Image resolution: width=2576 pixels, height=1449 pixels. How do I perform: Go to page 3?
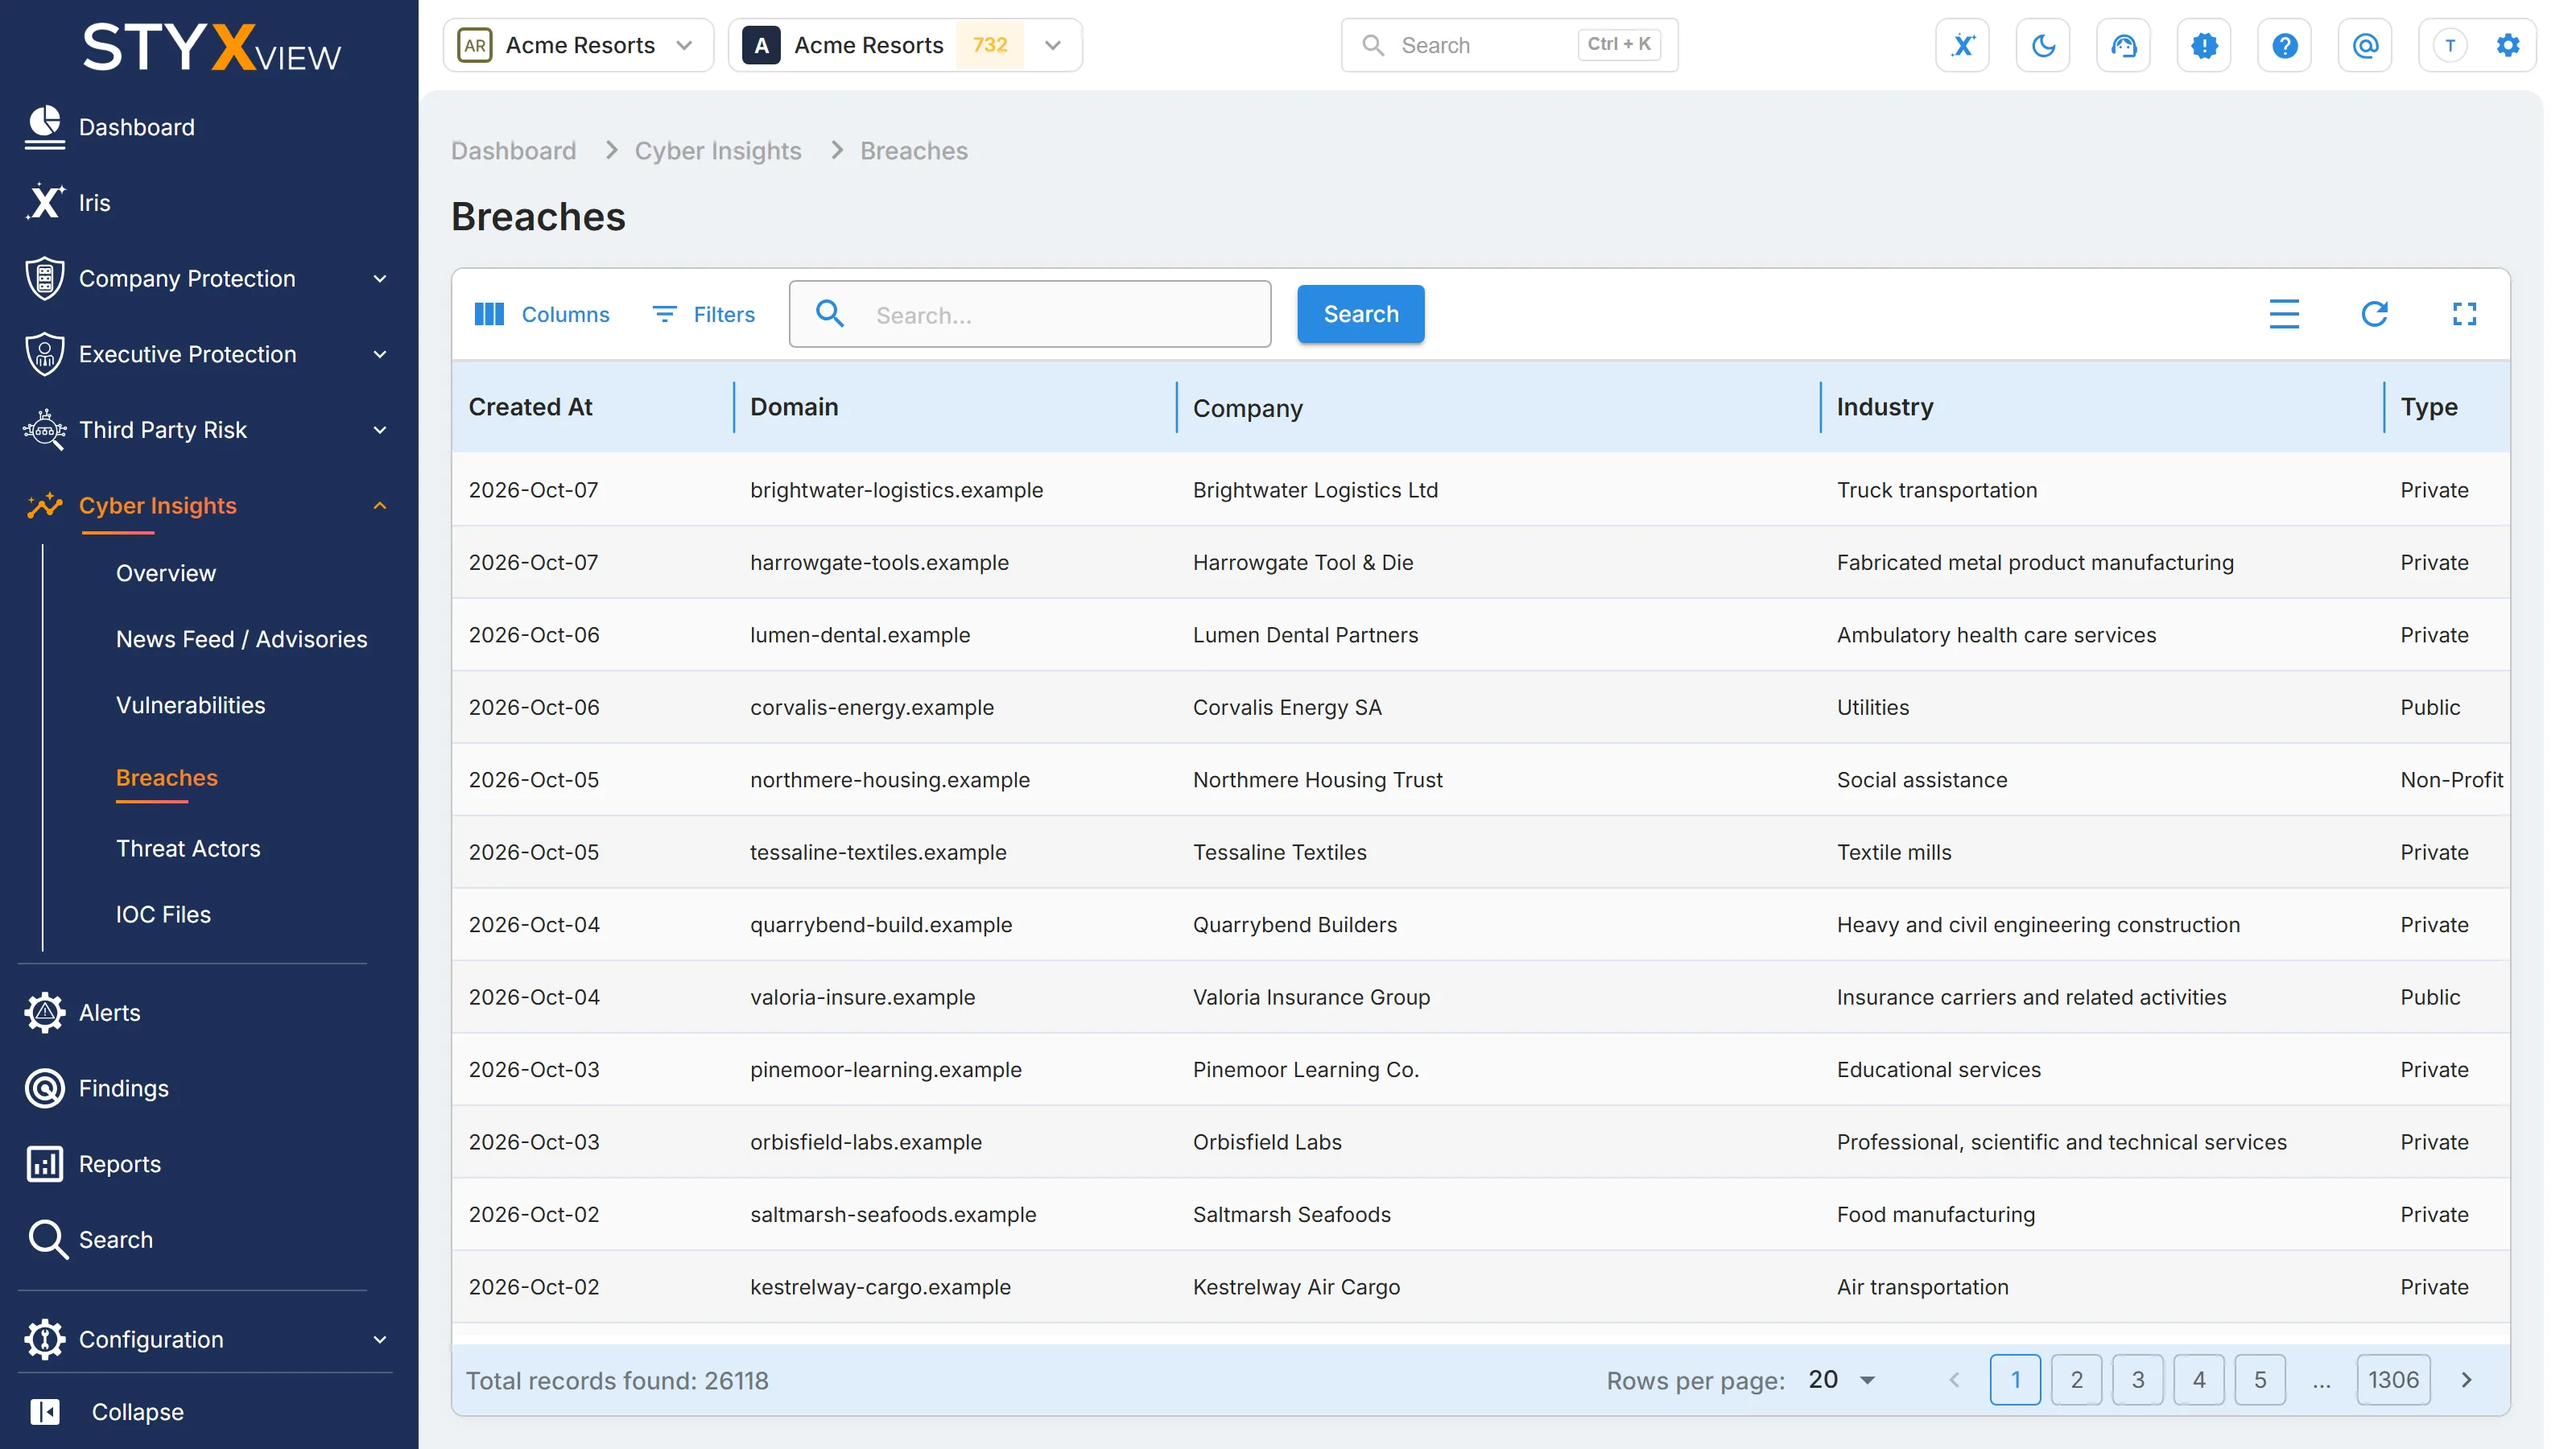2137,1380
